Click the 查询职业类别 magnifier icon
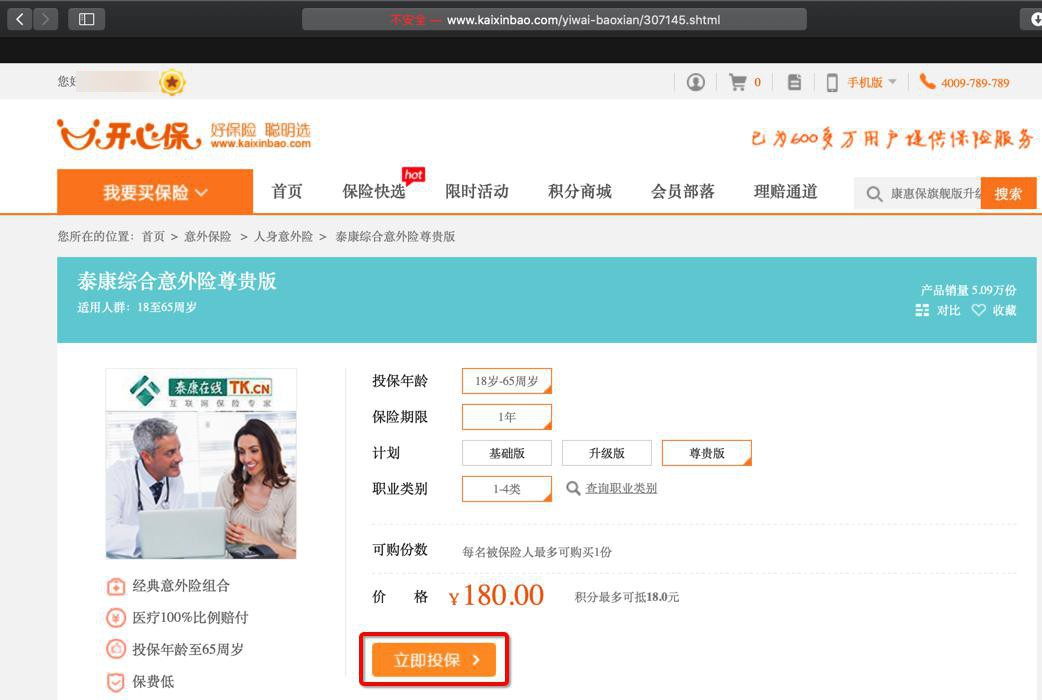Image resolution: width=1042 pixels, height=700 pixels. 573,489
